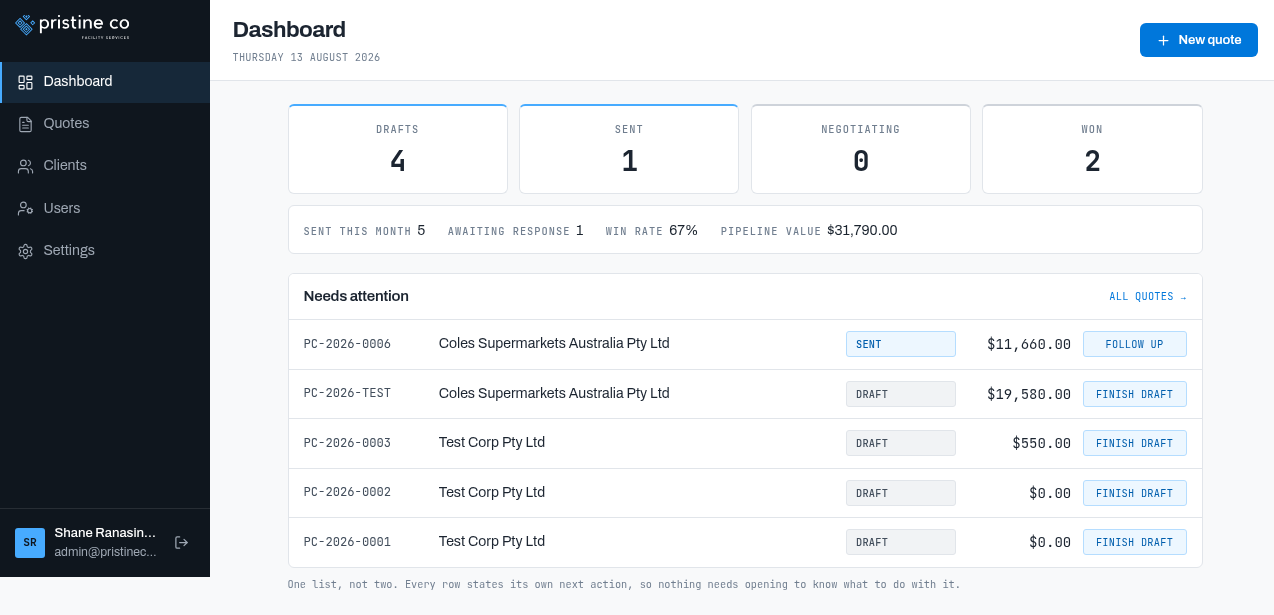Select quote number PC-2026-TEST
1274x615 pixels.
(x=347, y=394)
